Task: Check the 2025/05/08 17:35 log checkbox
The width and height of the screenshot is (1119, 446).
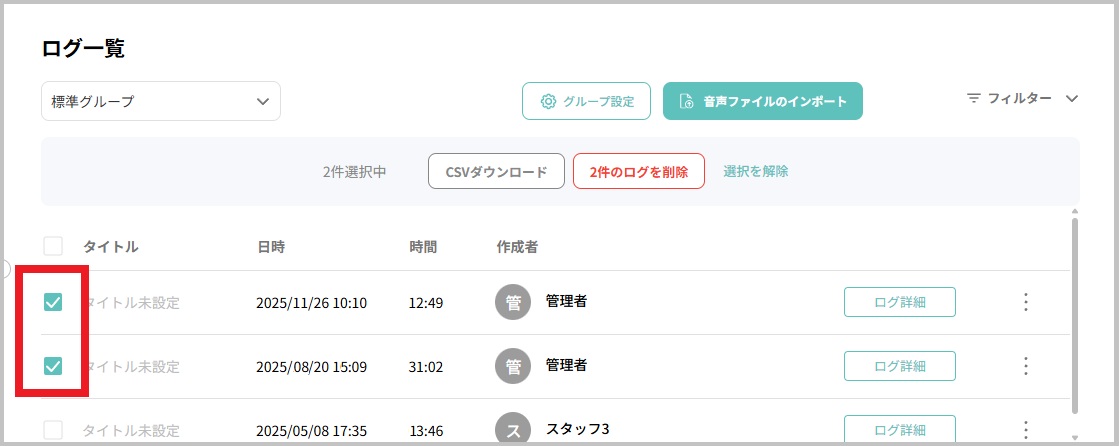Action: (x=53, y=430)
